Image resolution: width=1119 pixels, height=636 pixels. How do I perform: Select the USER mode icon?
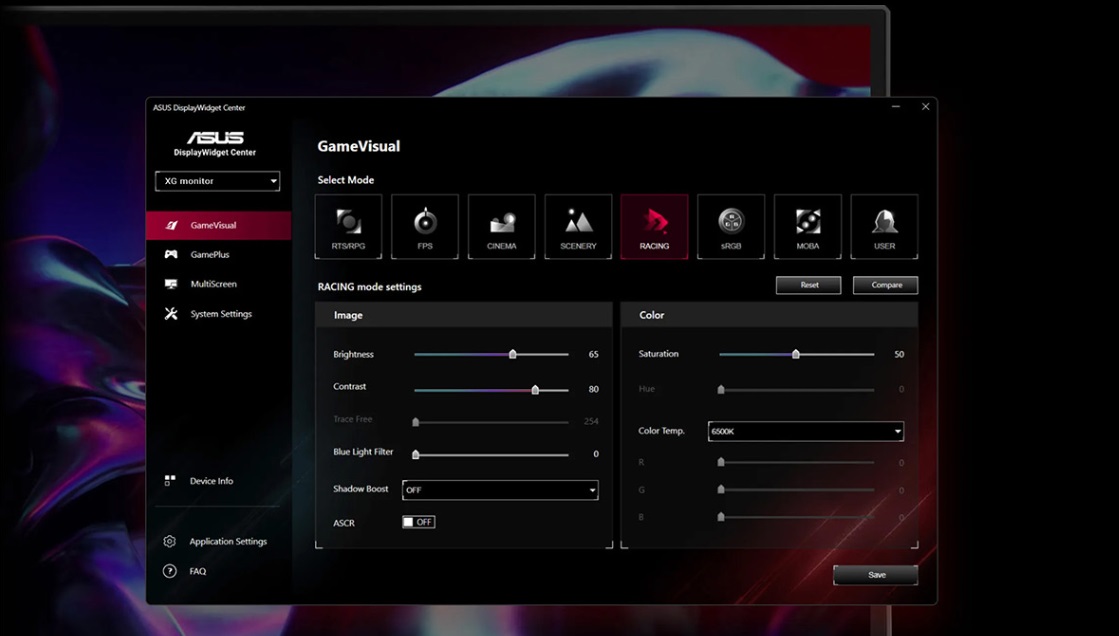coord(884,226)
